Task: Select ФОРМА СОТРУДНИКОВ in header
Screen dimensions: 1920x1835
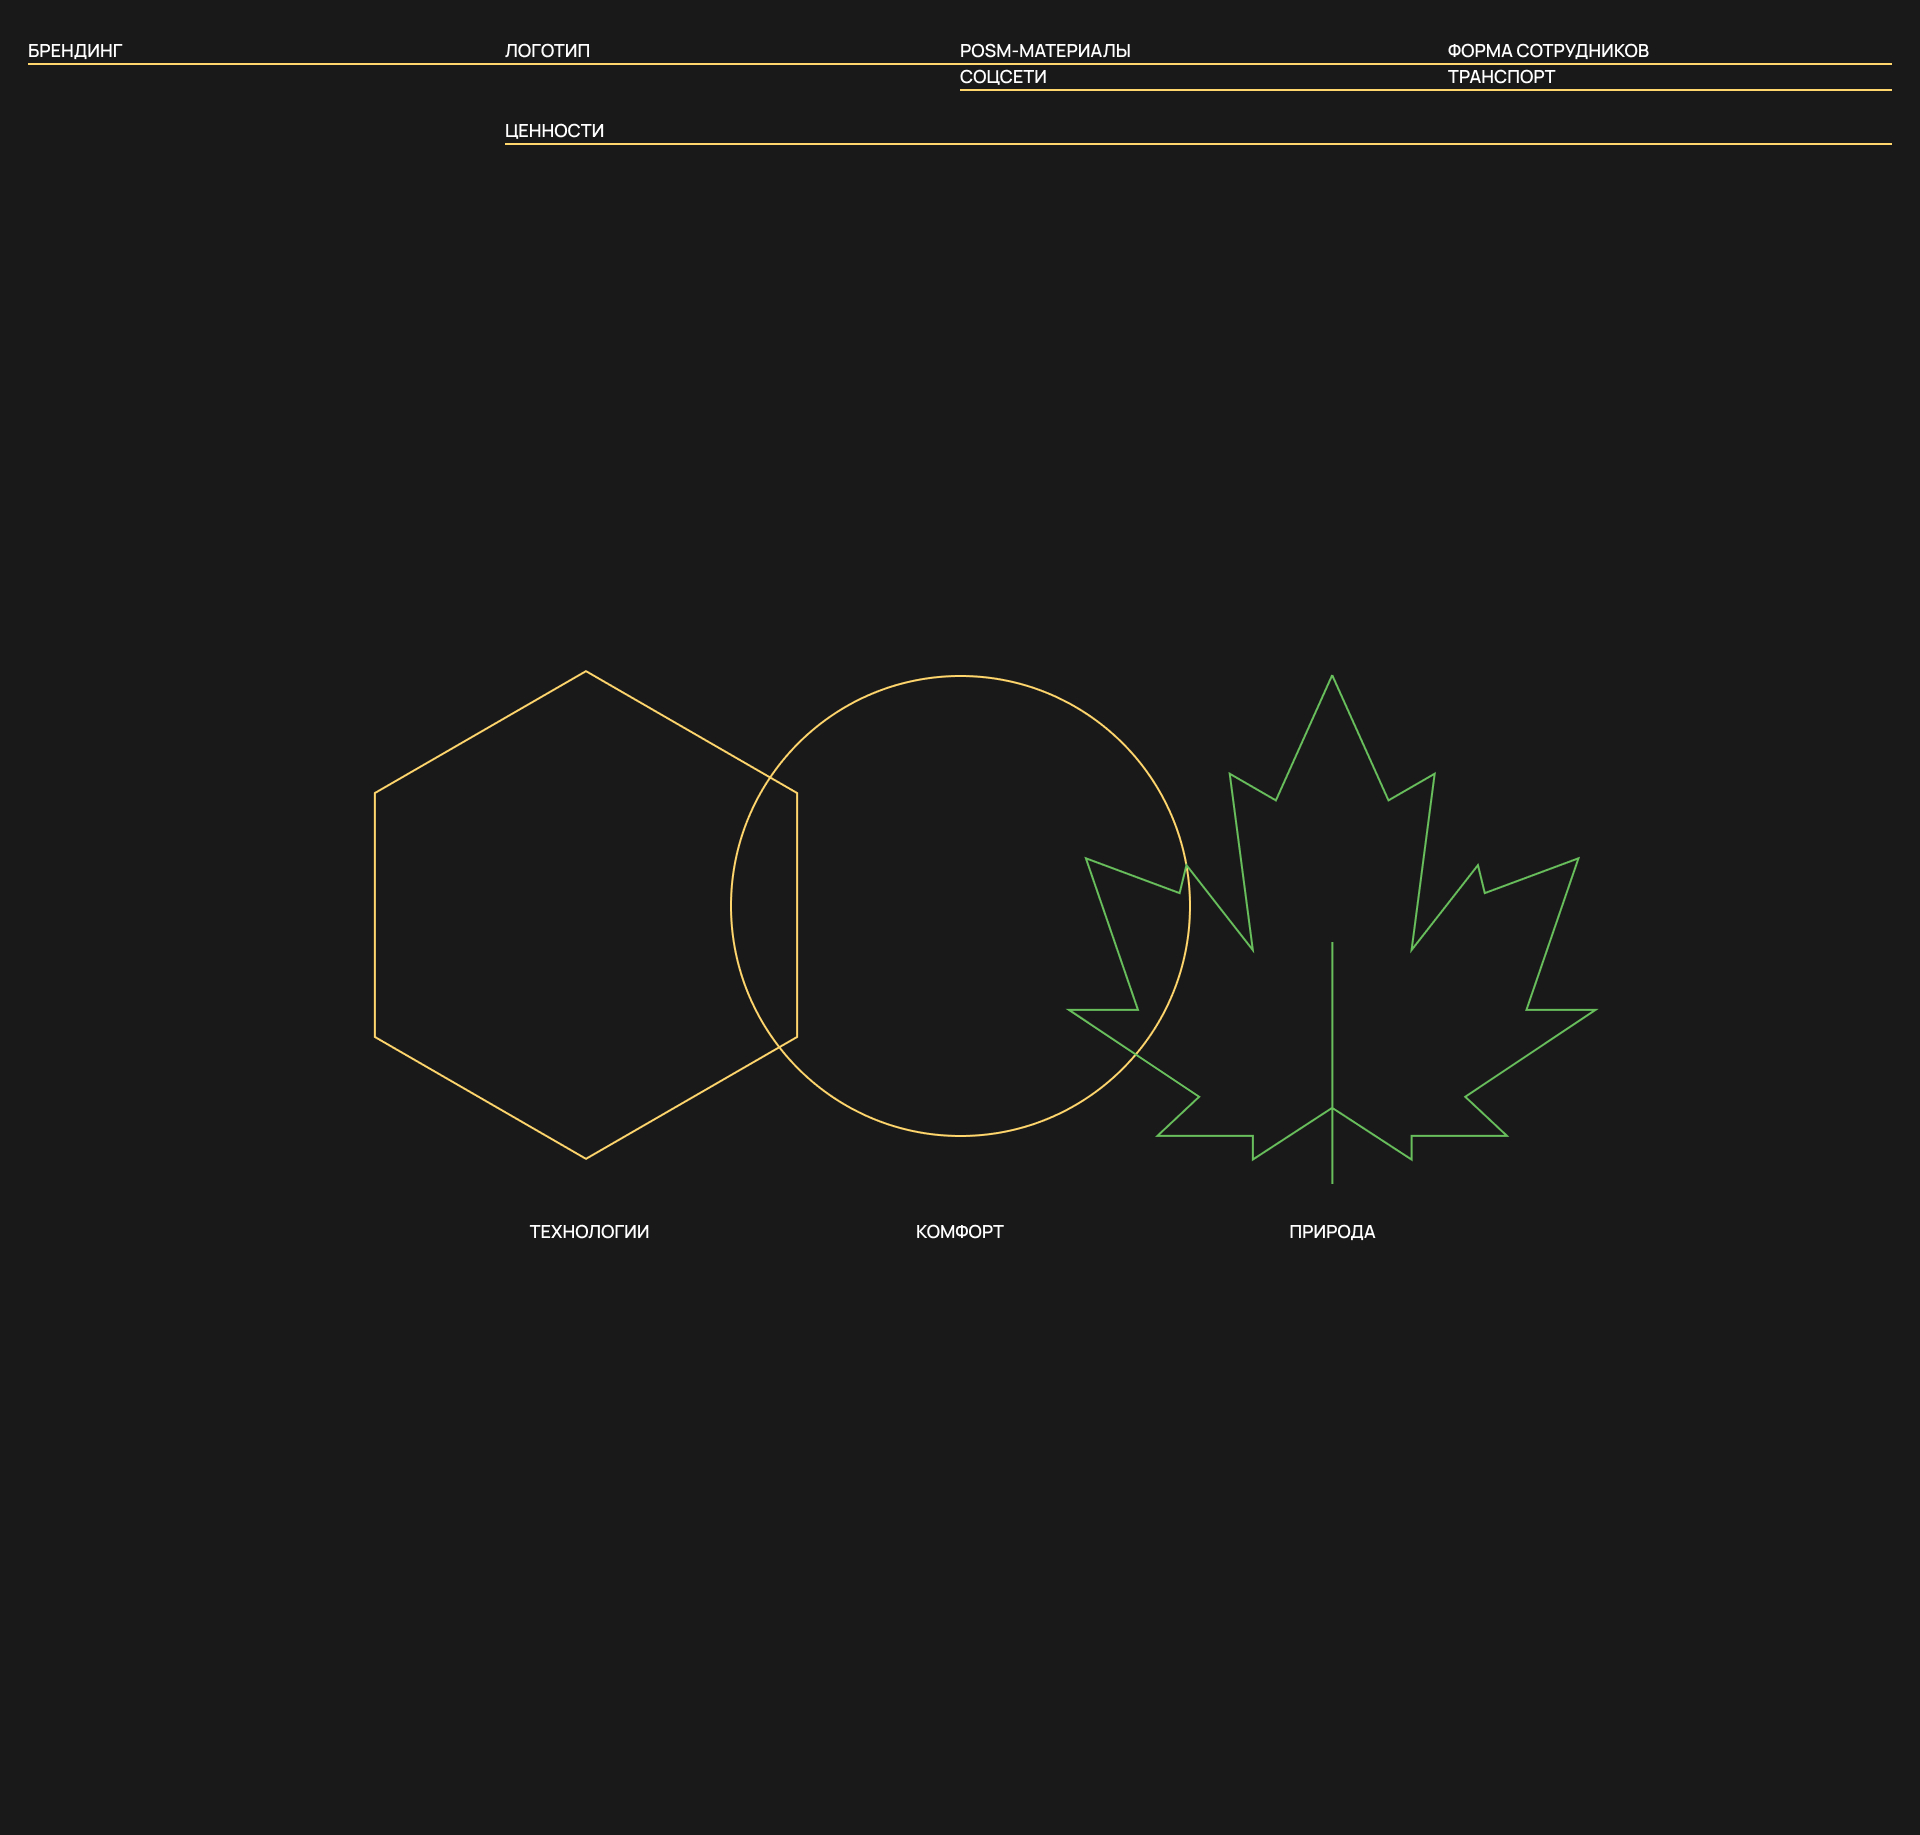Action: point(1547,51)
